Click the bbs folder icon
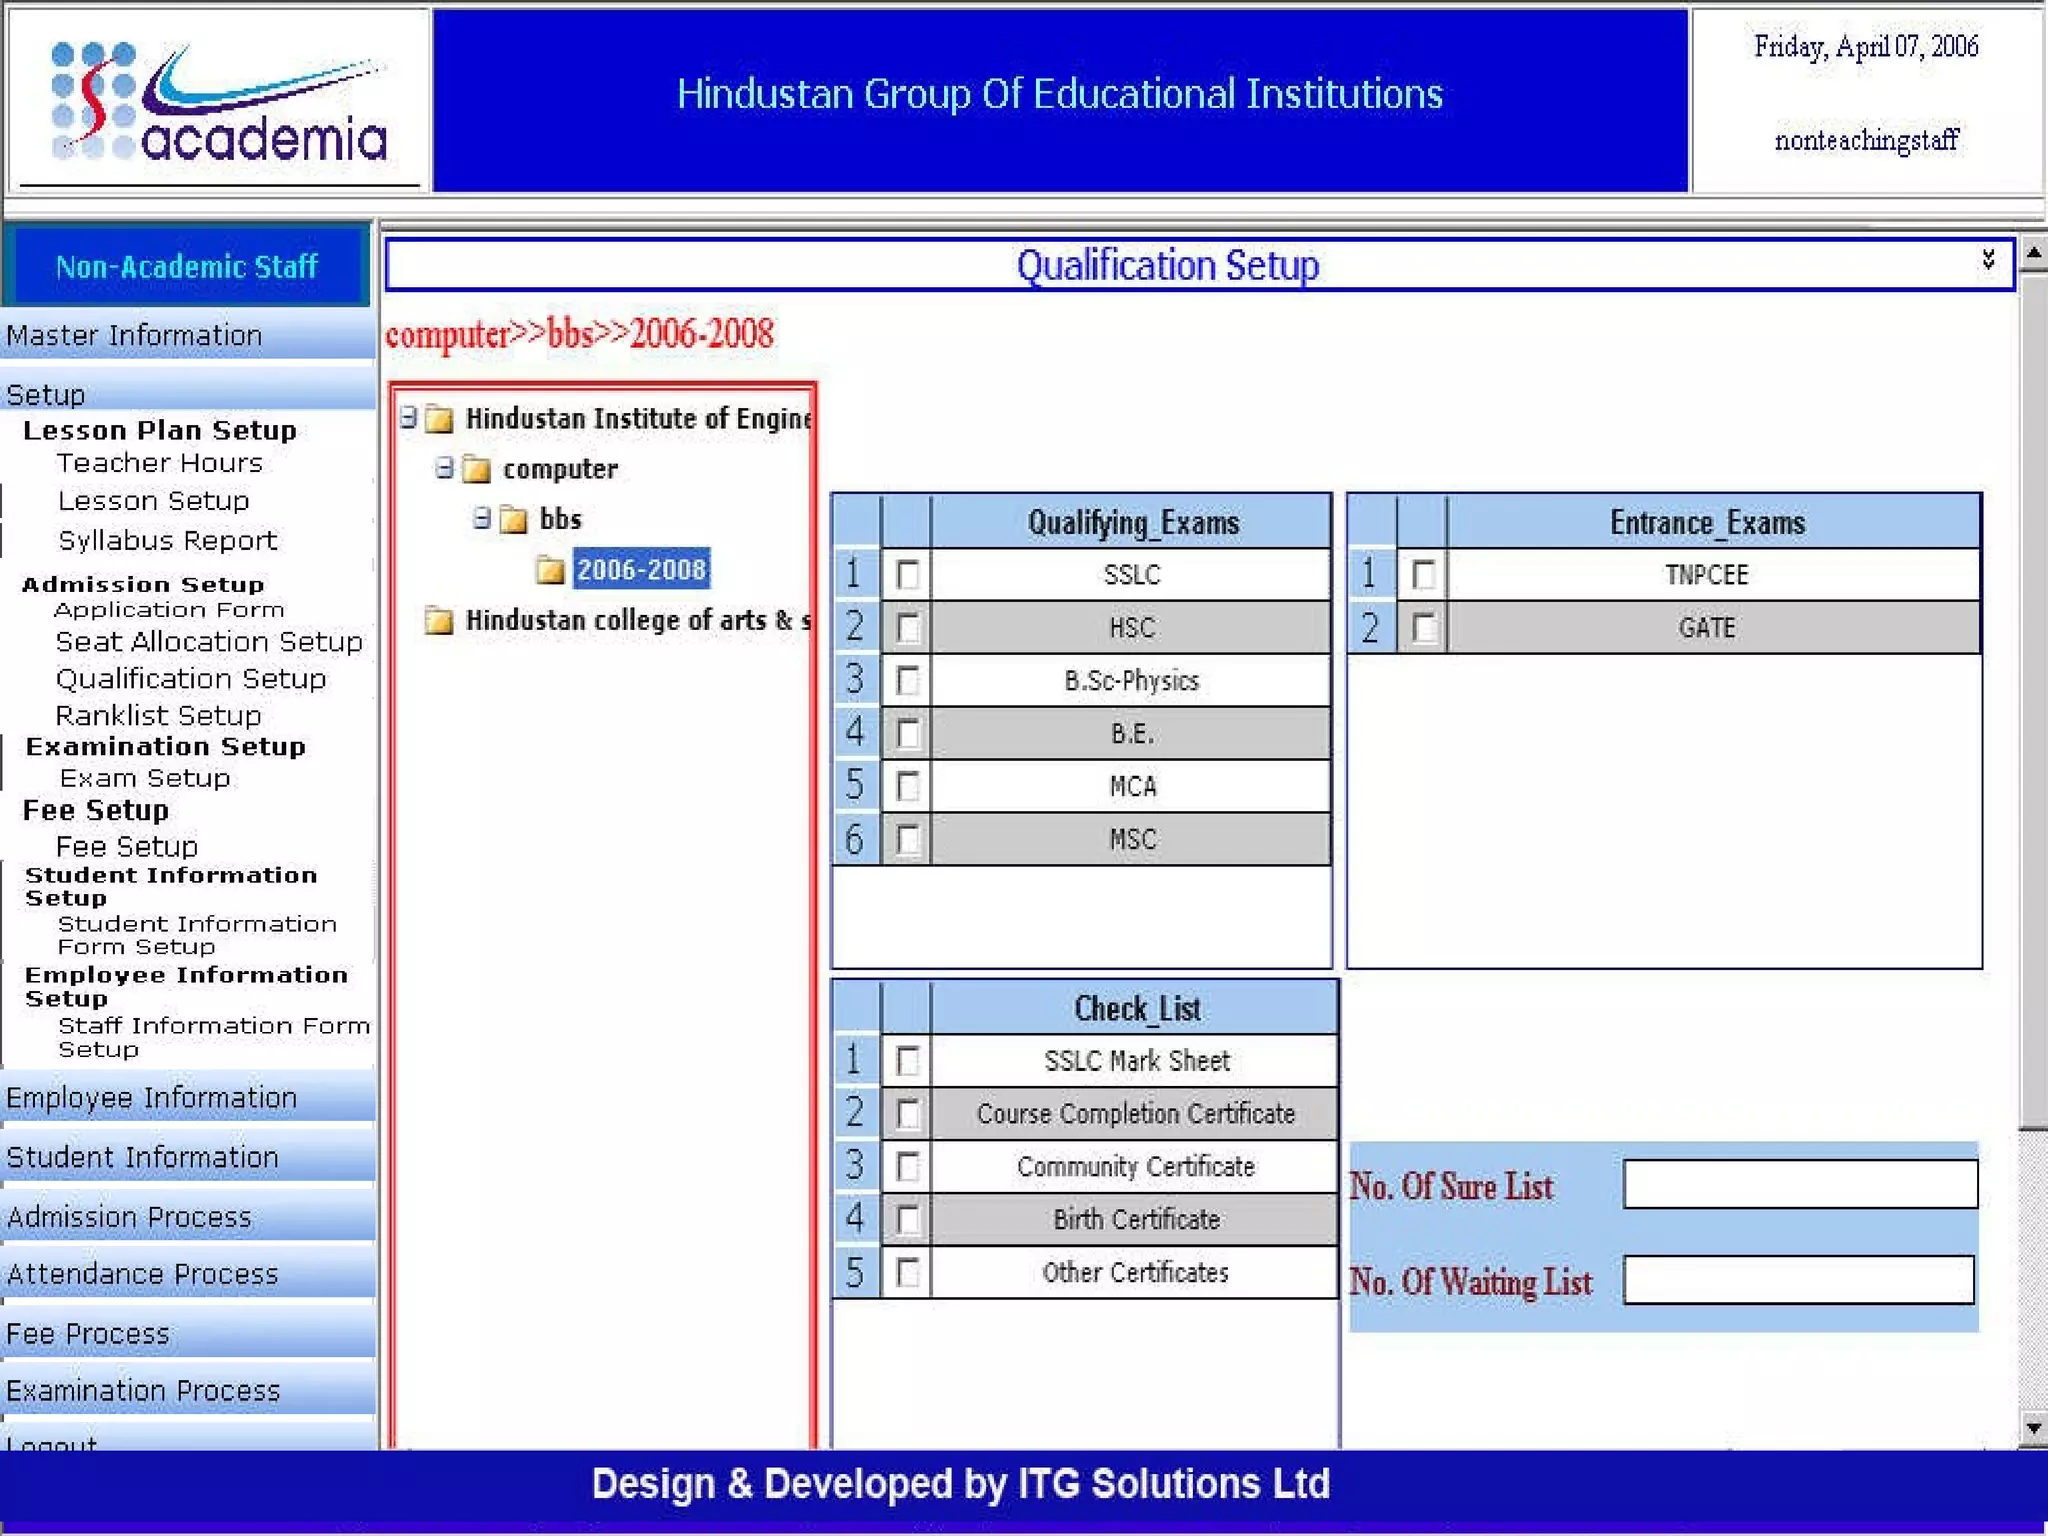 [x=514, y=520]
